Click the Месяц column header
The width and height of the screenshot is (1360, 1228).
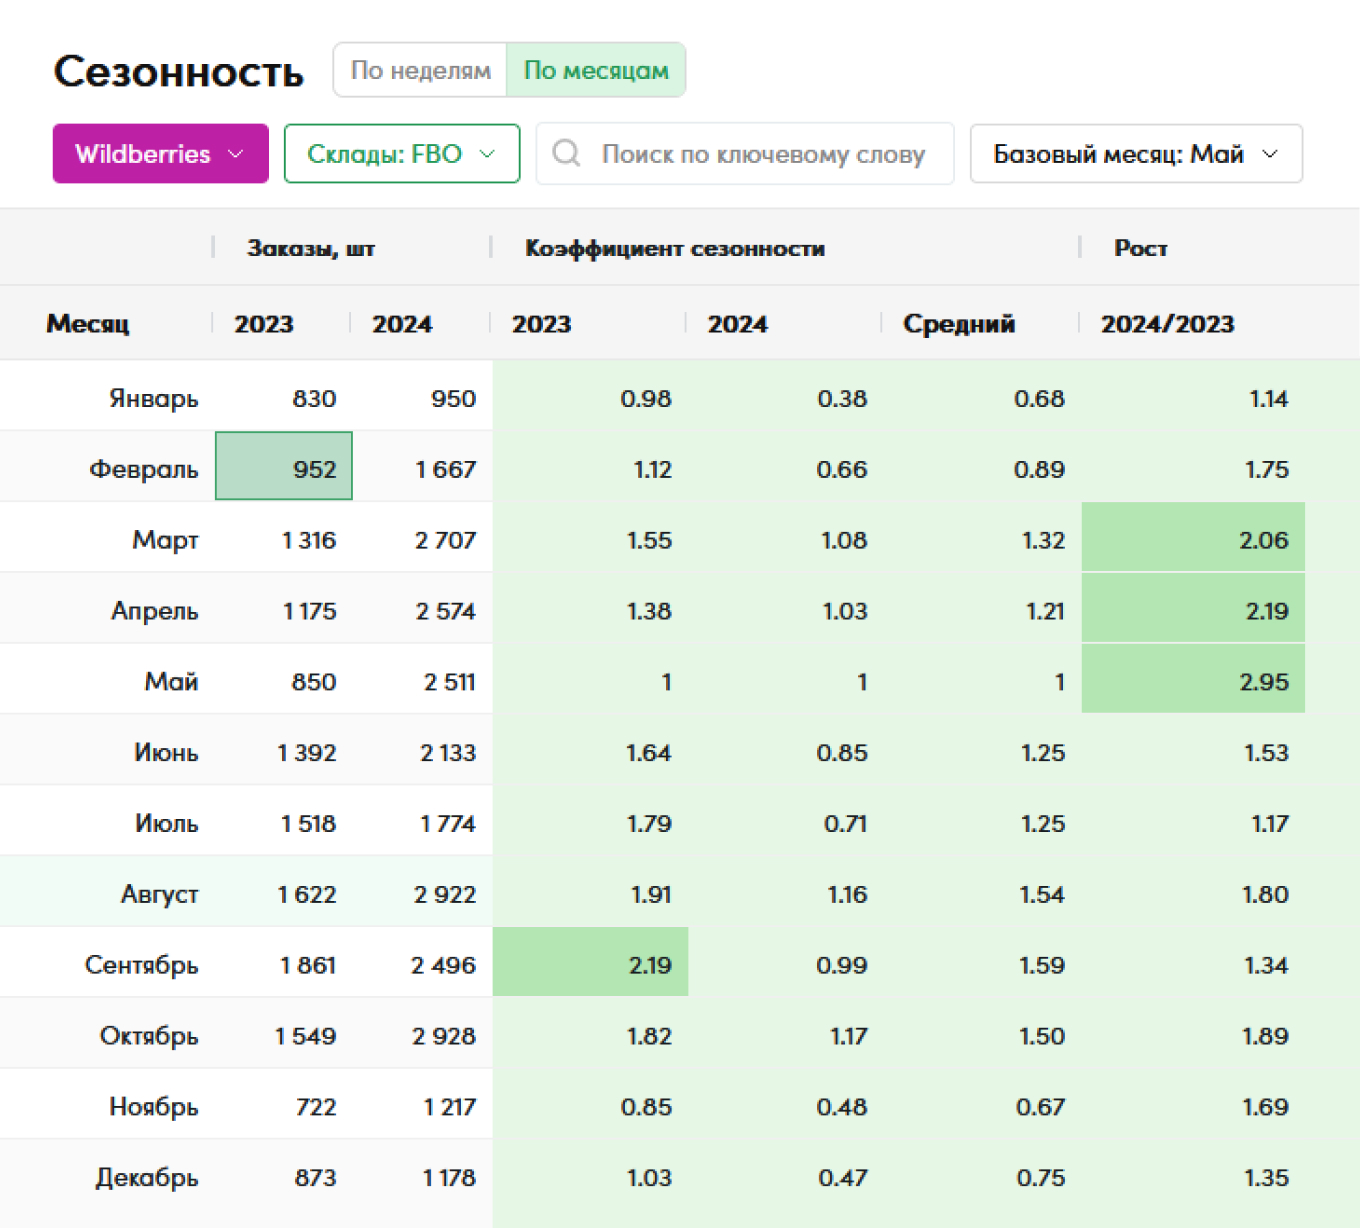[x=88, y=324]
